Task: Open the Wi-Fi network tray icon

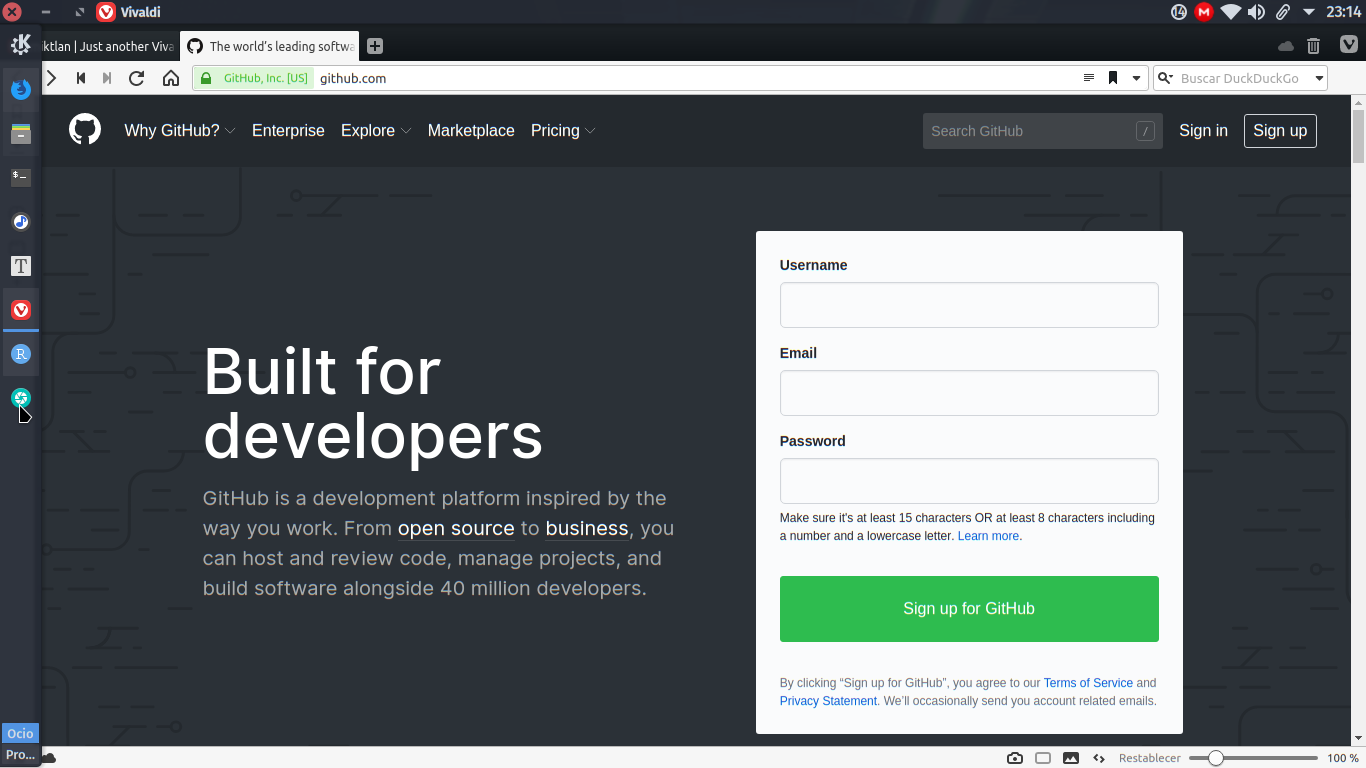Action: 1230,12
